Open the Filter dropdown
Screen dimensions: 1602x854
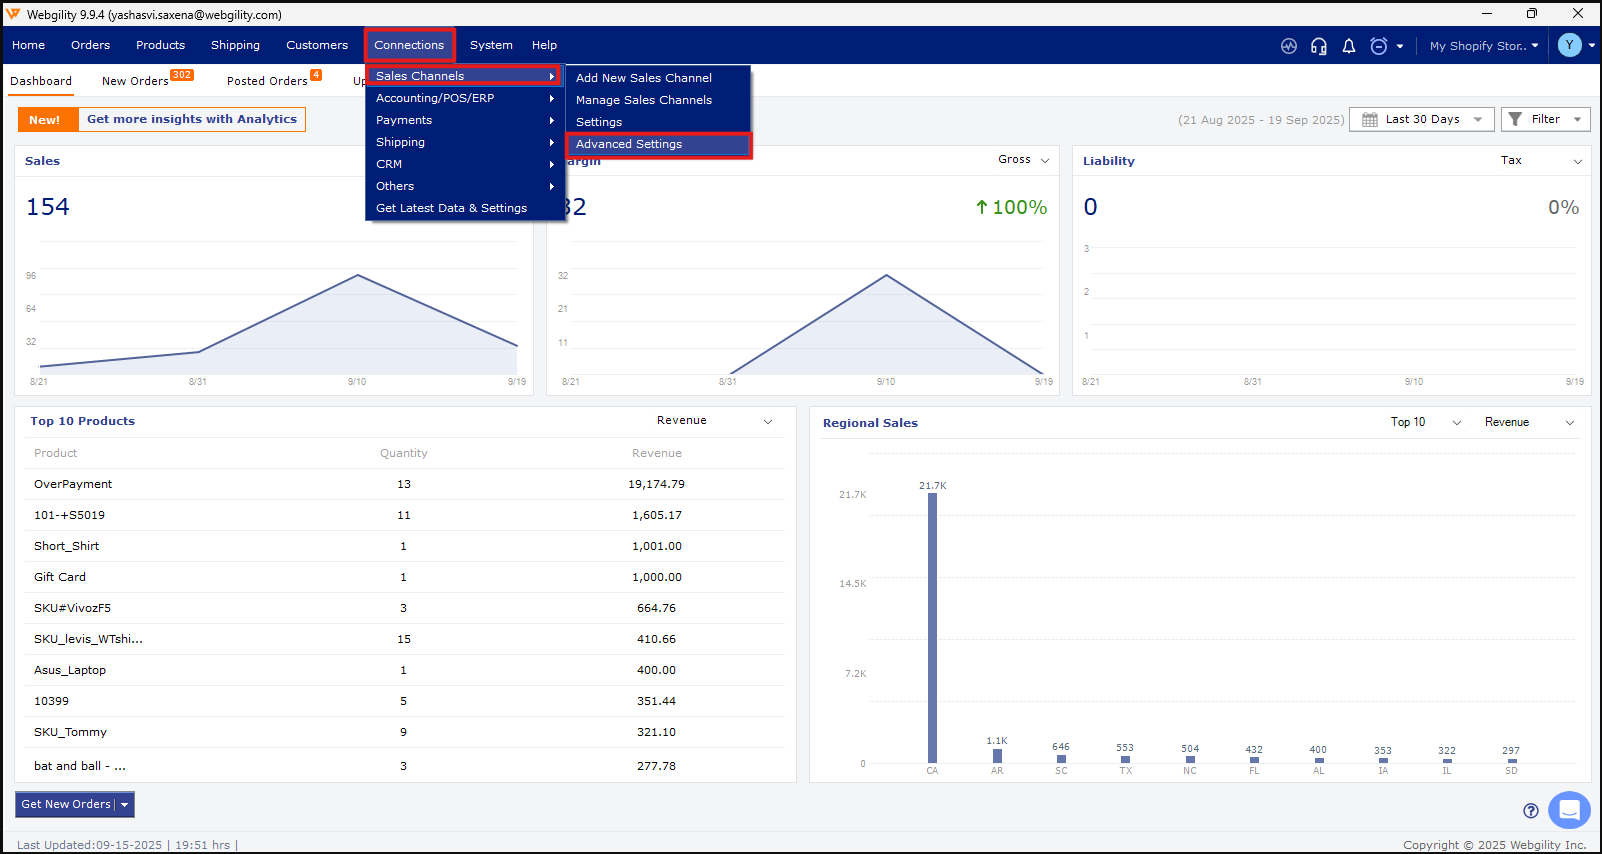click(1545, 120)
